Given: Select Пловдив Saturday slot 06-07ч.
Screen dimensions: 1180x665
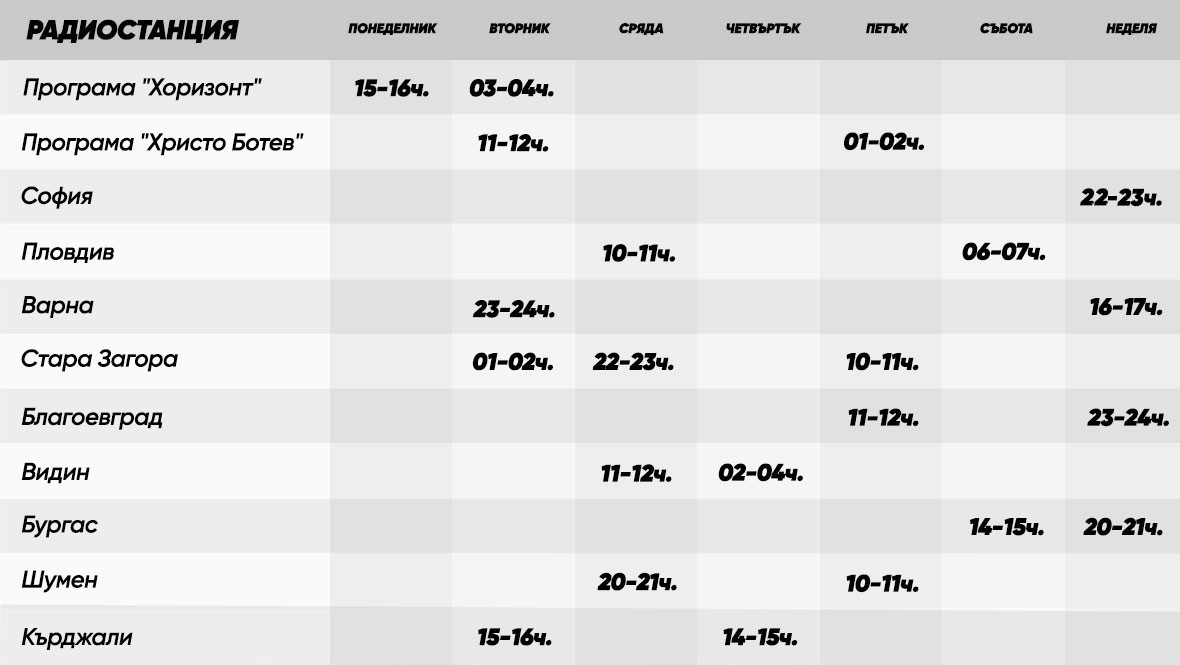Looking at the screenshot, I should pyautogui.click(x=1004, y=252).
